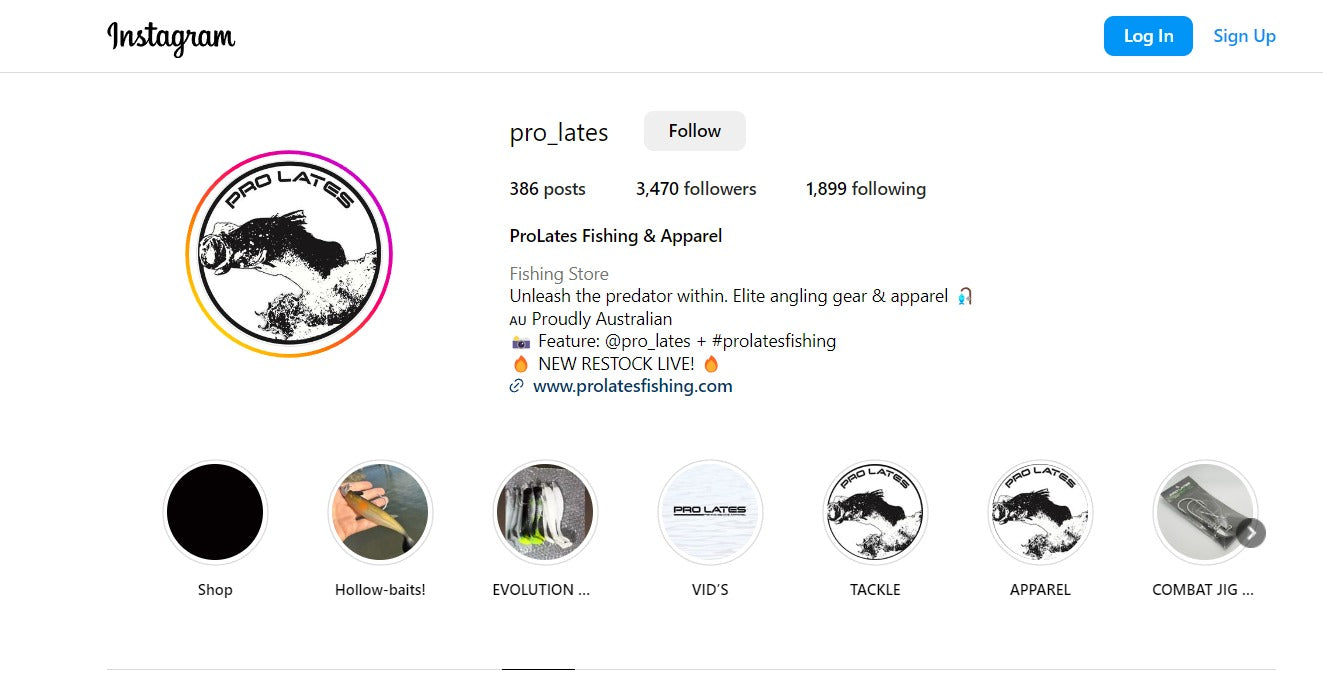
Task: Click the Log In button
Action: tap(1148, 36)
